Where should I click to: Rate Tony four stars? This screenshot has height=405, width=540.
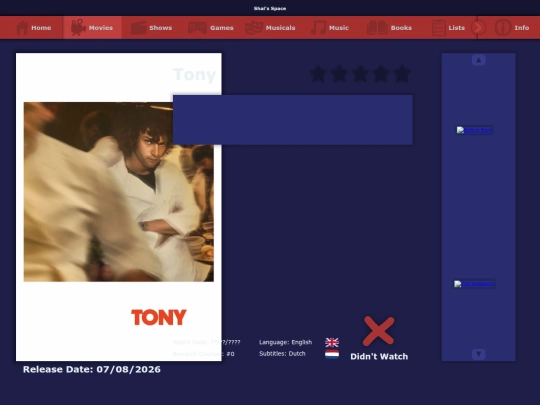381,74
